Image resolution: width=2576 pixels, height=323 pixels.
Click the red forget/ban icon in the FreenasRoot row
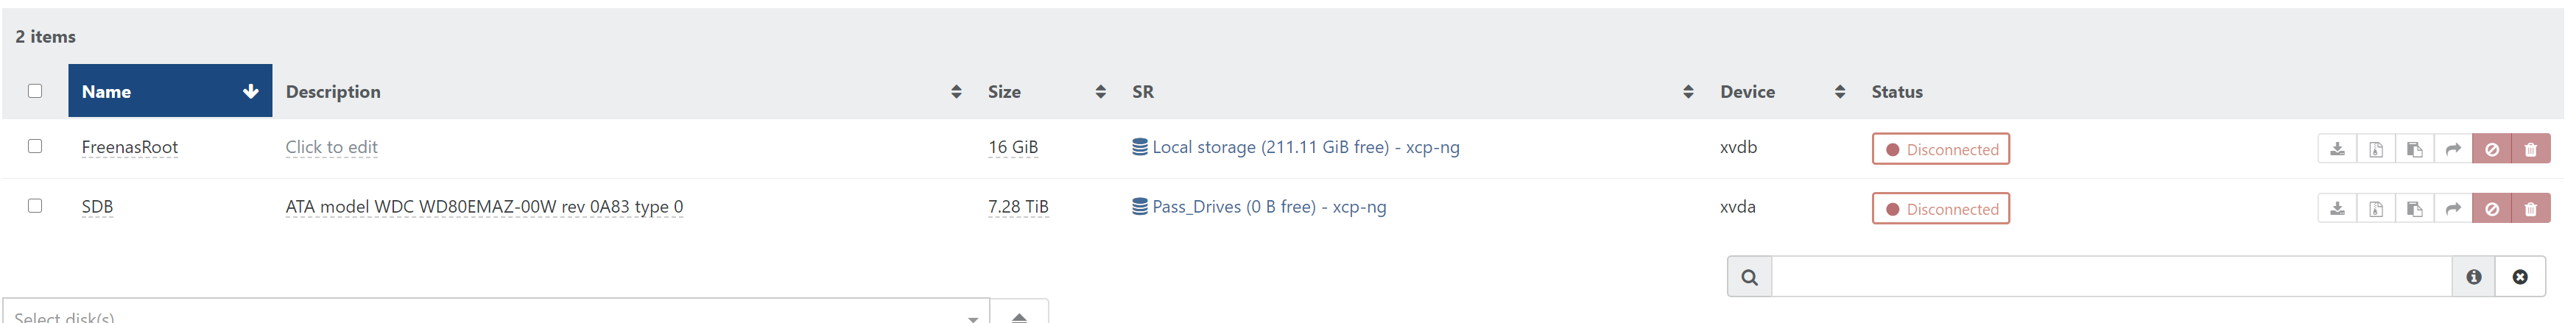(x=2491, y=149)
